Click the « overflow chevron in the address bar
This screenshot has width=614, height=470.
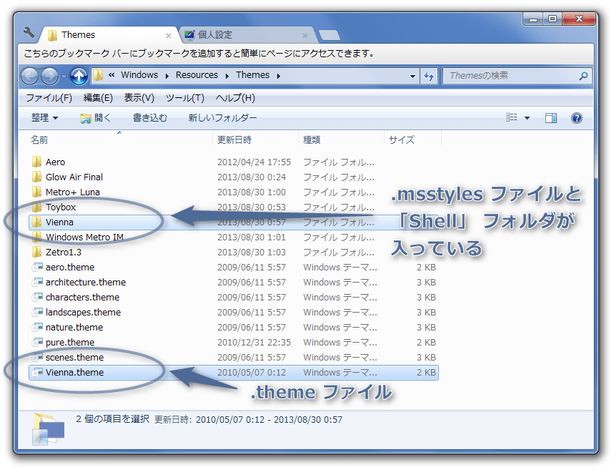(112, 75)
